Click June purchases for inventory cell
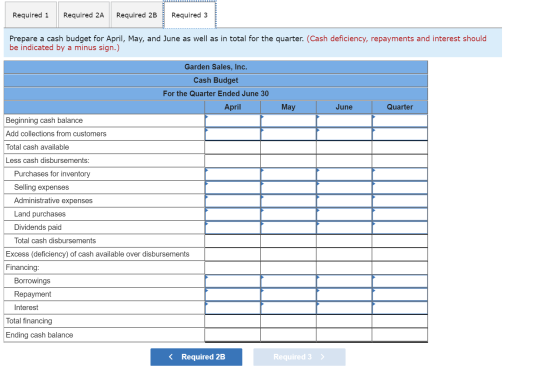560x368 pixels. tap(344, 174)
